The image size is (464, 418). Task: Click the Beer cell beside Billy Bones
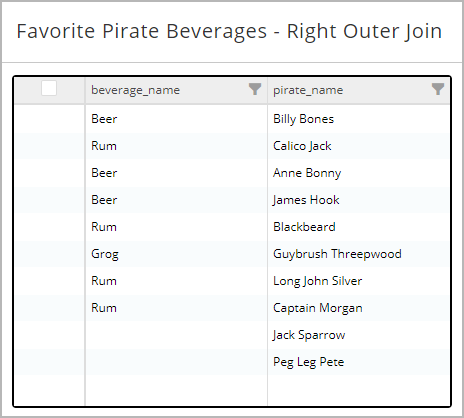tap(176, 119)
